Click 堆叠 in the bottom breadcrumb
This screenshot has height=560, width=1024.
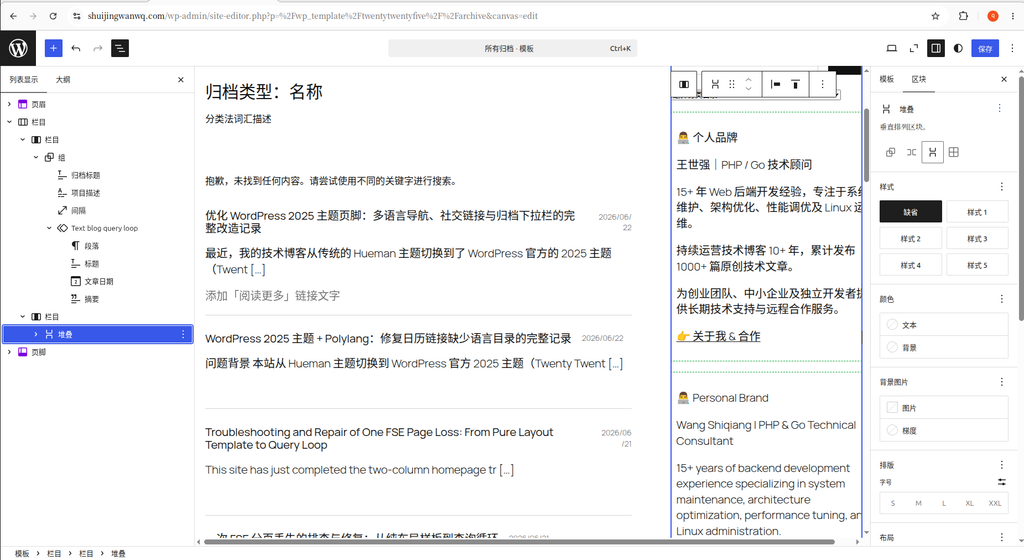[x=118, y=553]
